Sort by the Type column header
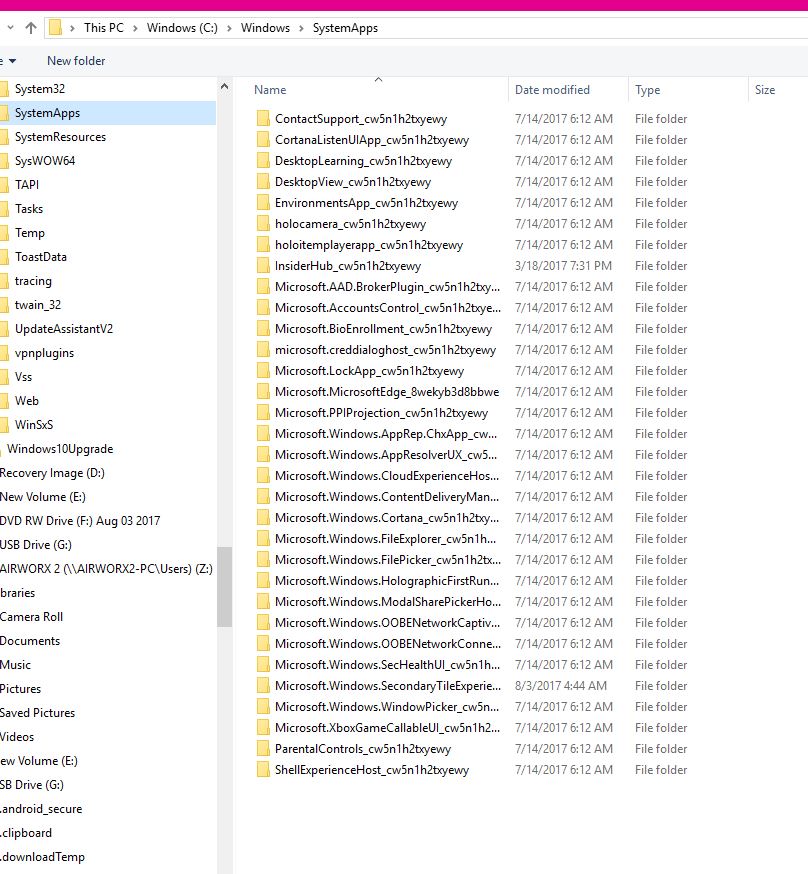 pyautogui.click(x=648, y=90)
